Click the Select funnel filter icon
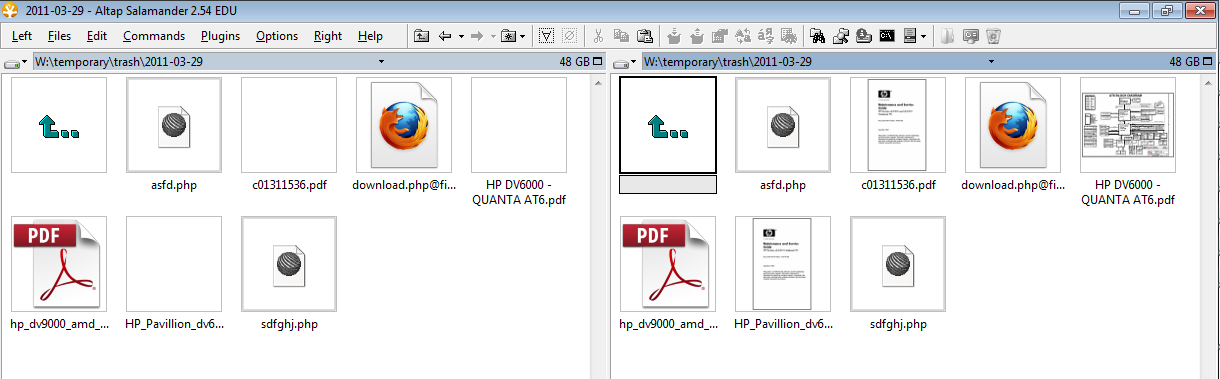 [546, 36]
